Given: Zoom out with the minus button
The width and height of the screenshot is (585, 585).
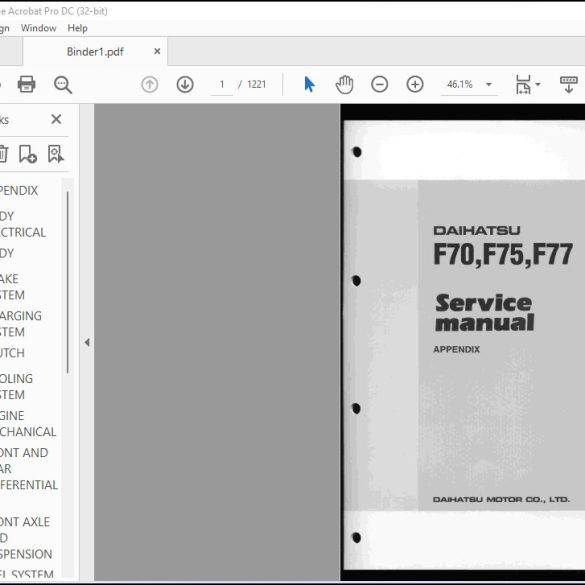Looking at the screenshot, I should [x=379, y=85].
